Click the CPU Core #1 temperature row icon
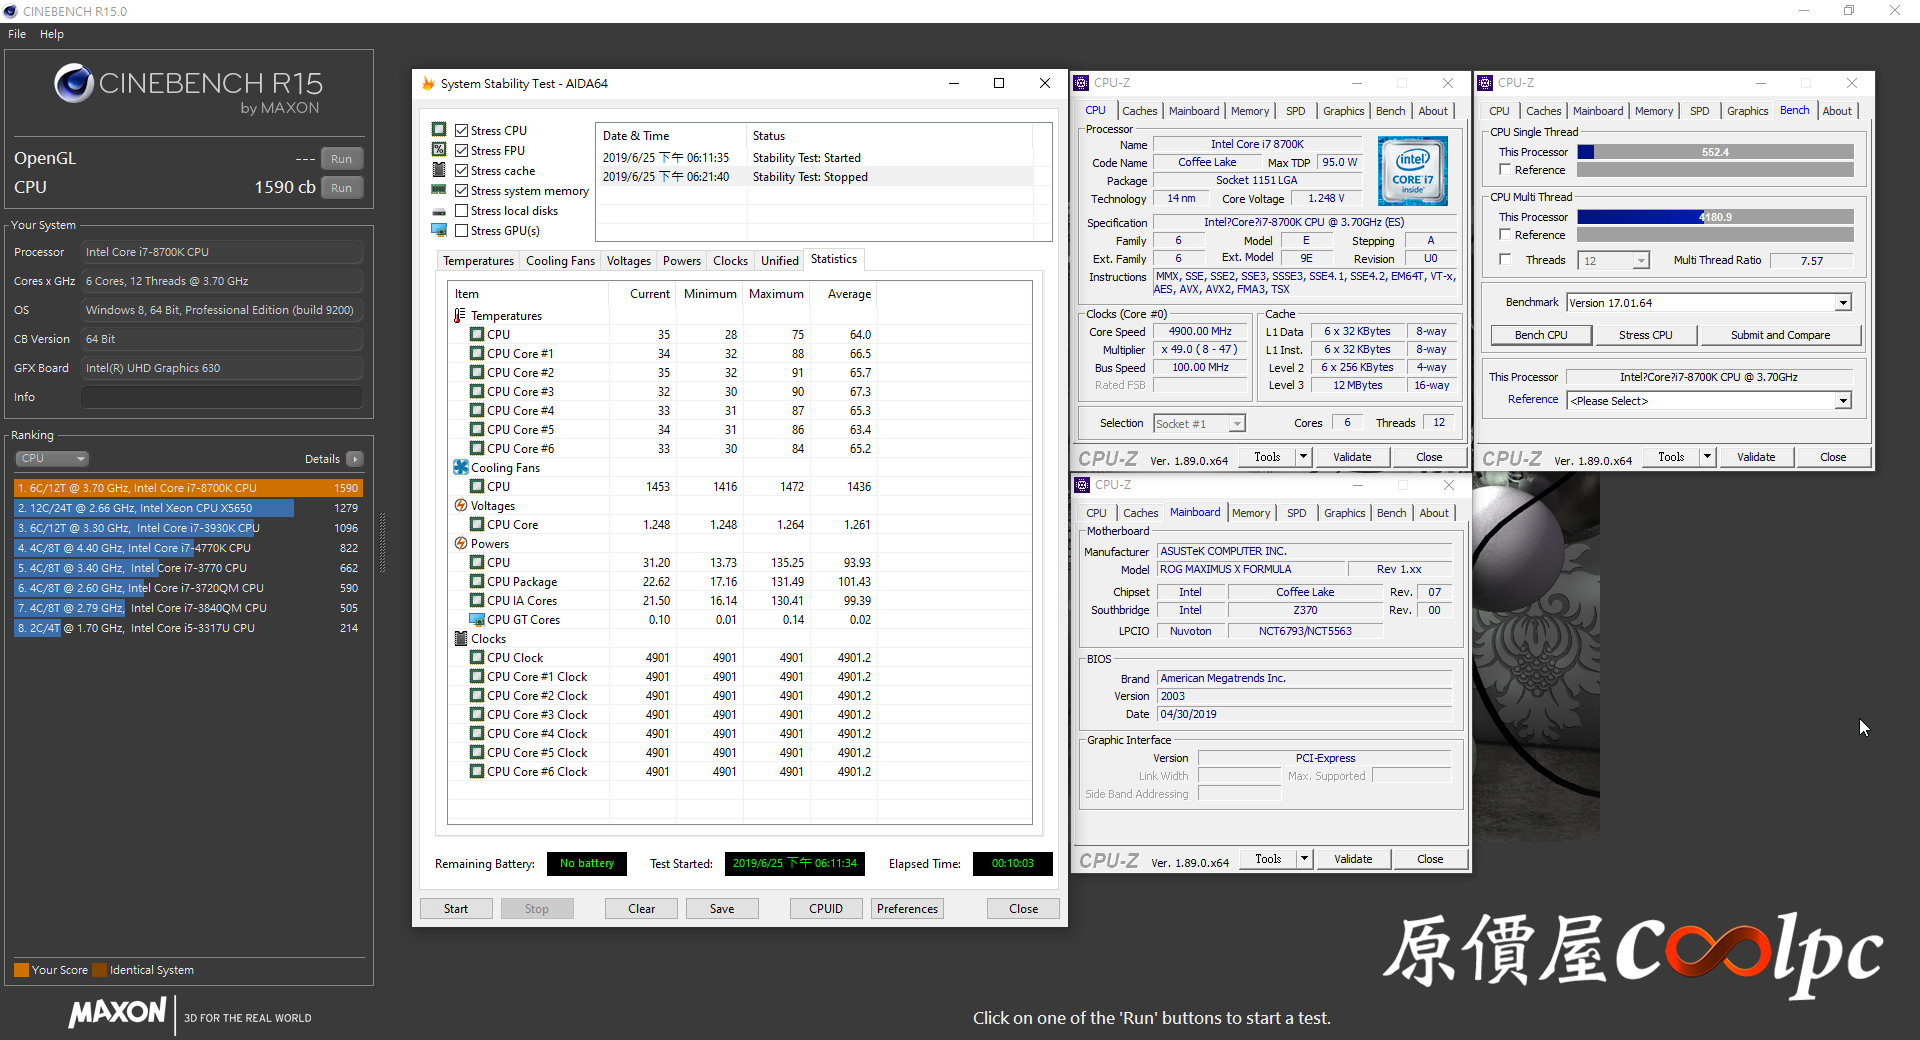 [477, 353]
